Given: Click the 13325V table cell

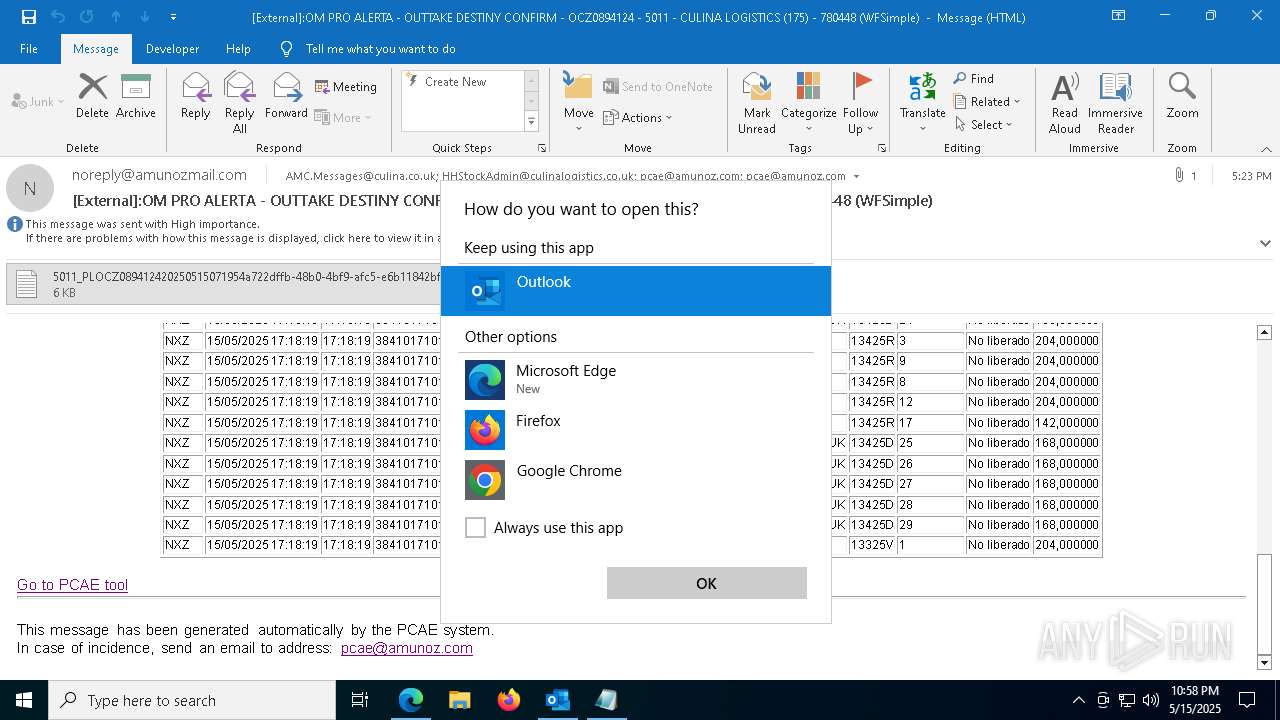Looking at the screenshot, I should 872,545.
